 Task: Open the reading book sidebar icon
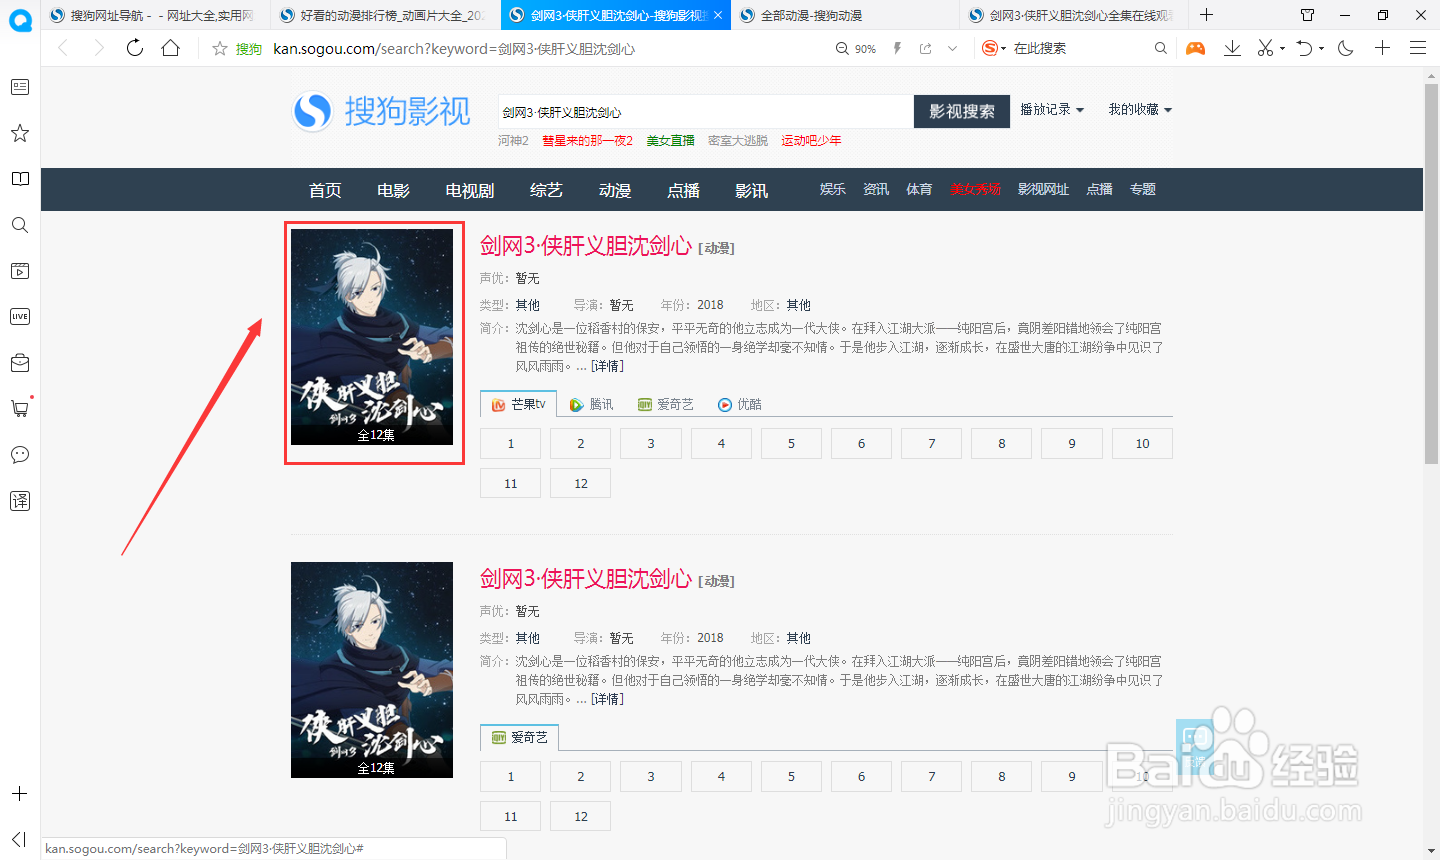coord(20,179)
